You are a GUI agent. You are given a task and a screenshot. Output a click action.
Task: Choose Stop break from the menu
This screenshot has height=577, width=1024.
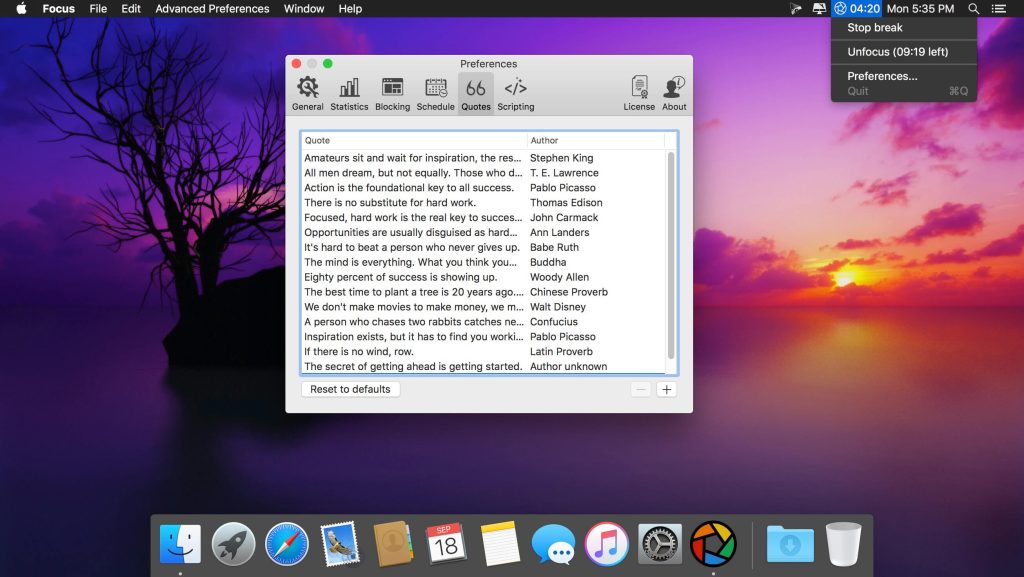click(x=875, y=28)
